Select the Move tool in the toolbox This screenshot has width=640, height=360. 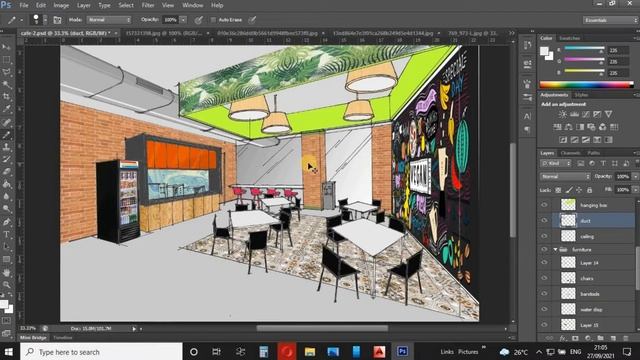(x=6, y=47)
